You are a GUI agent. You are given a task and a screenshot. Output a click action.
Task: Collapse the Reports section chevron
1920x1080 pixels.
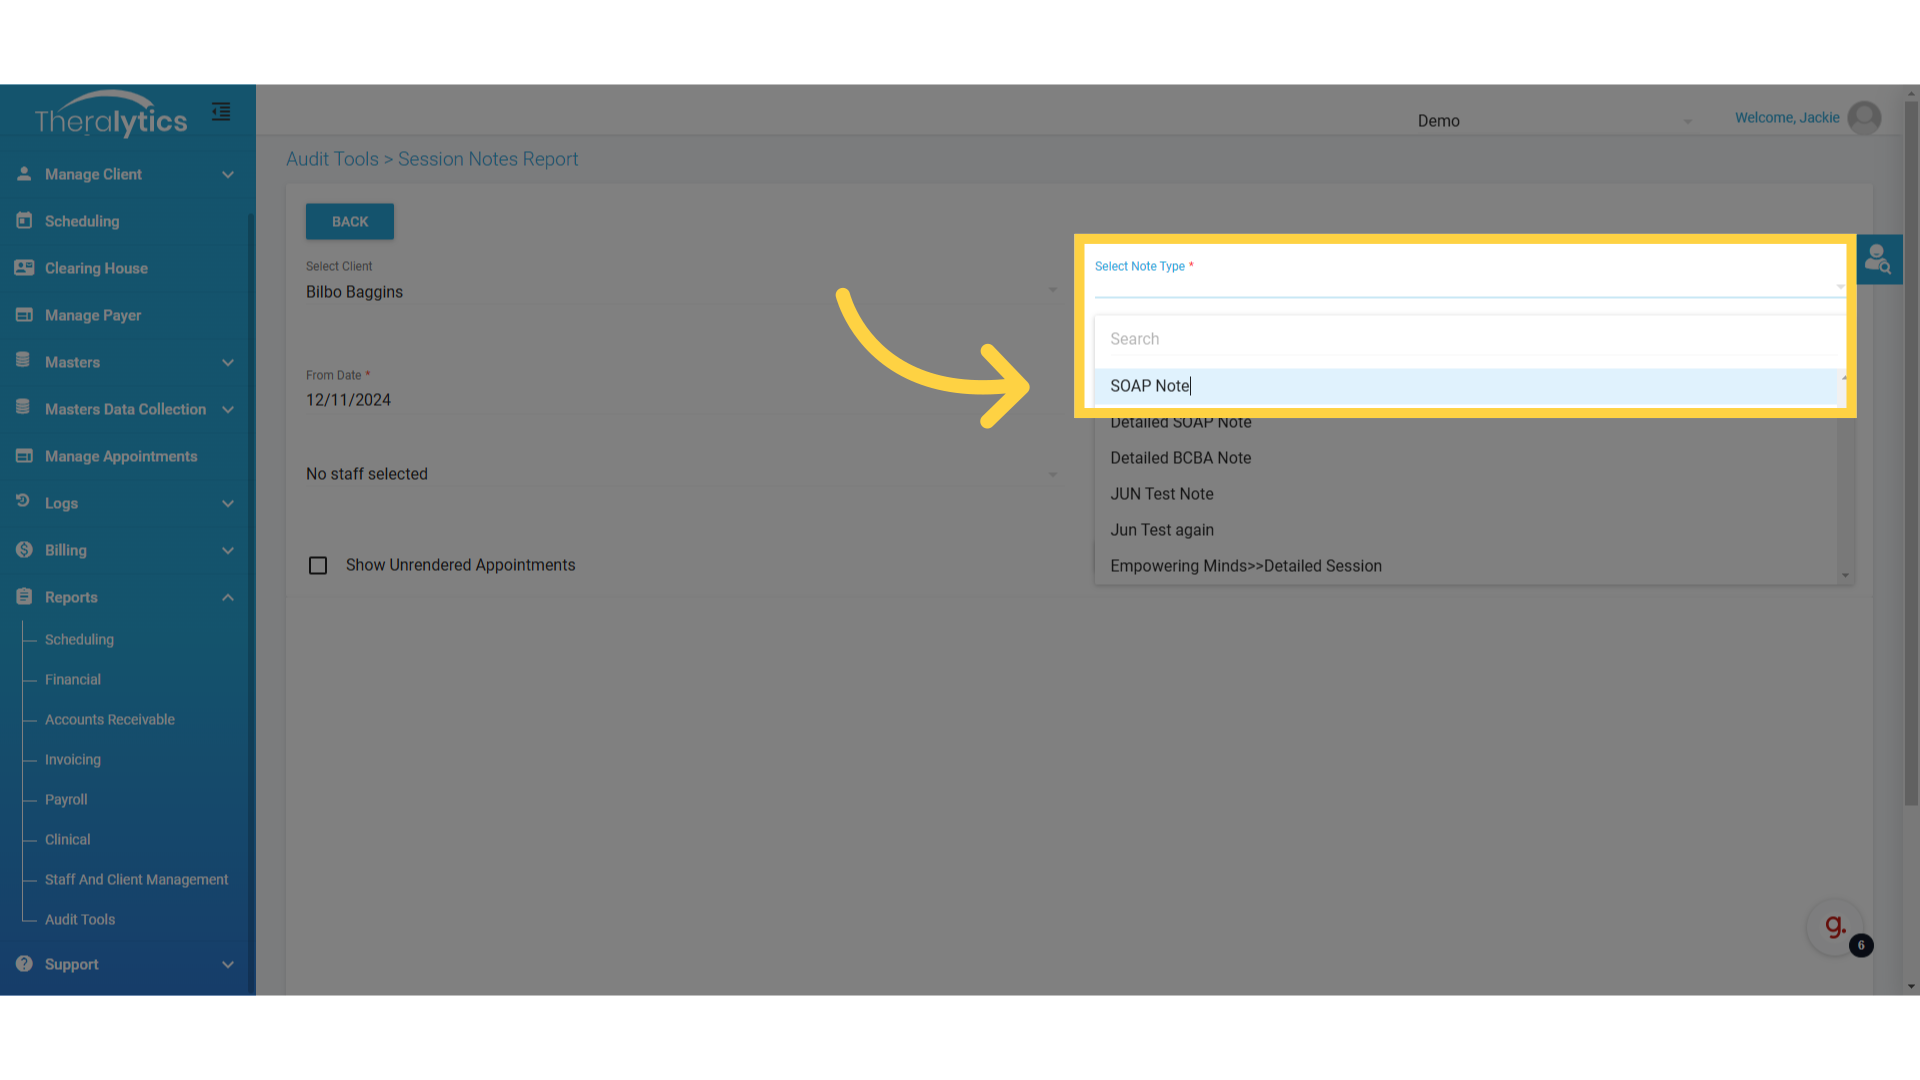pyautogui.click(x=228, y=598)
